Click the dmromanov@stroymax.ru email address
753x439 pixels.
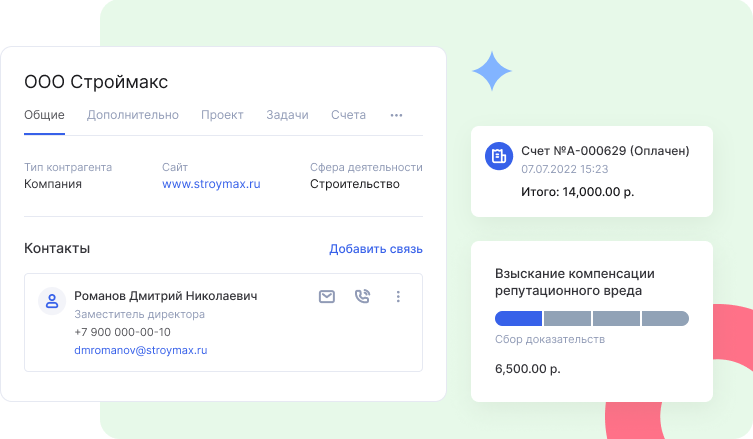(x=140, y=351)
